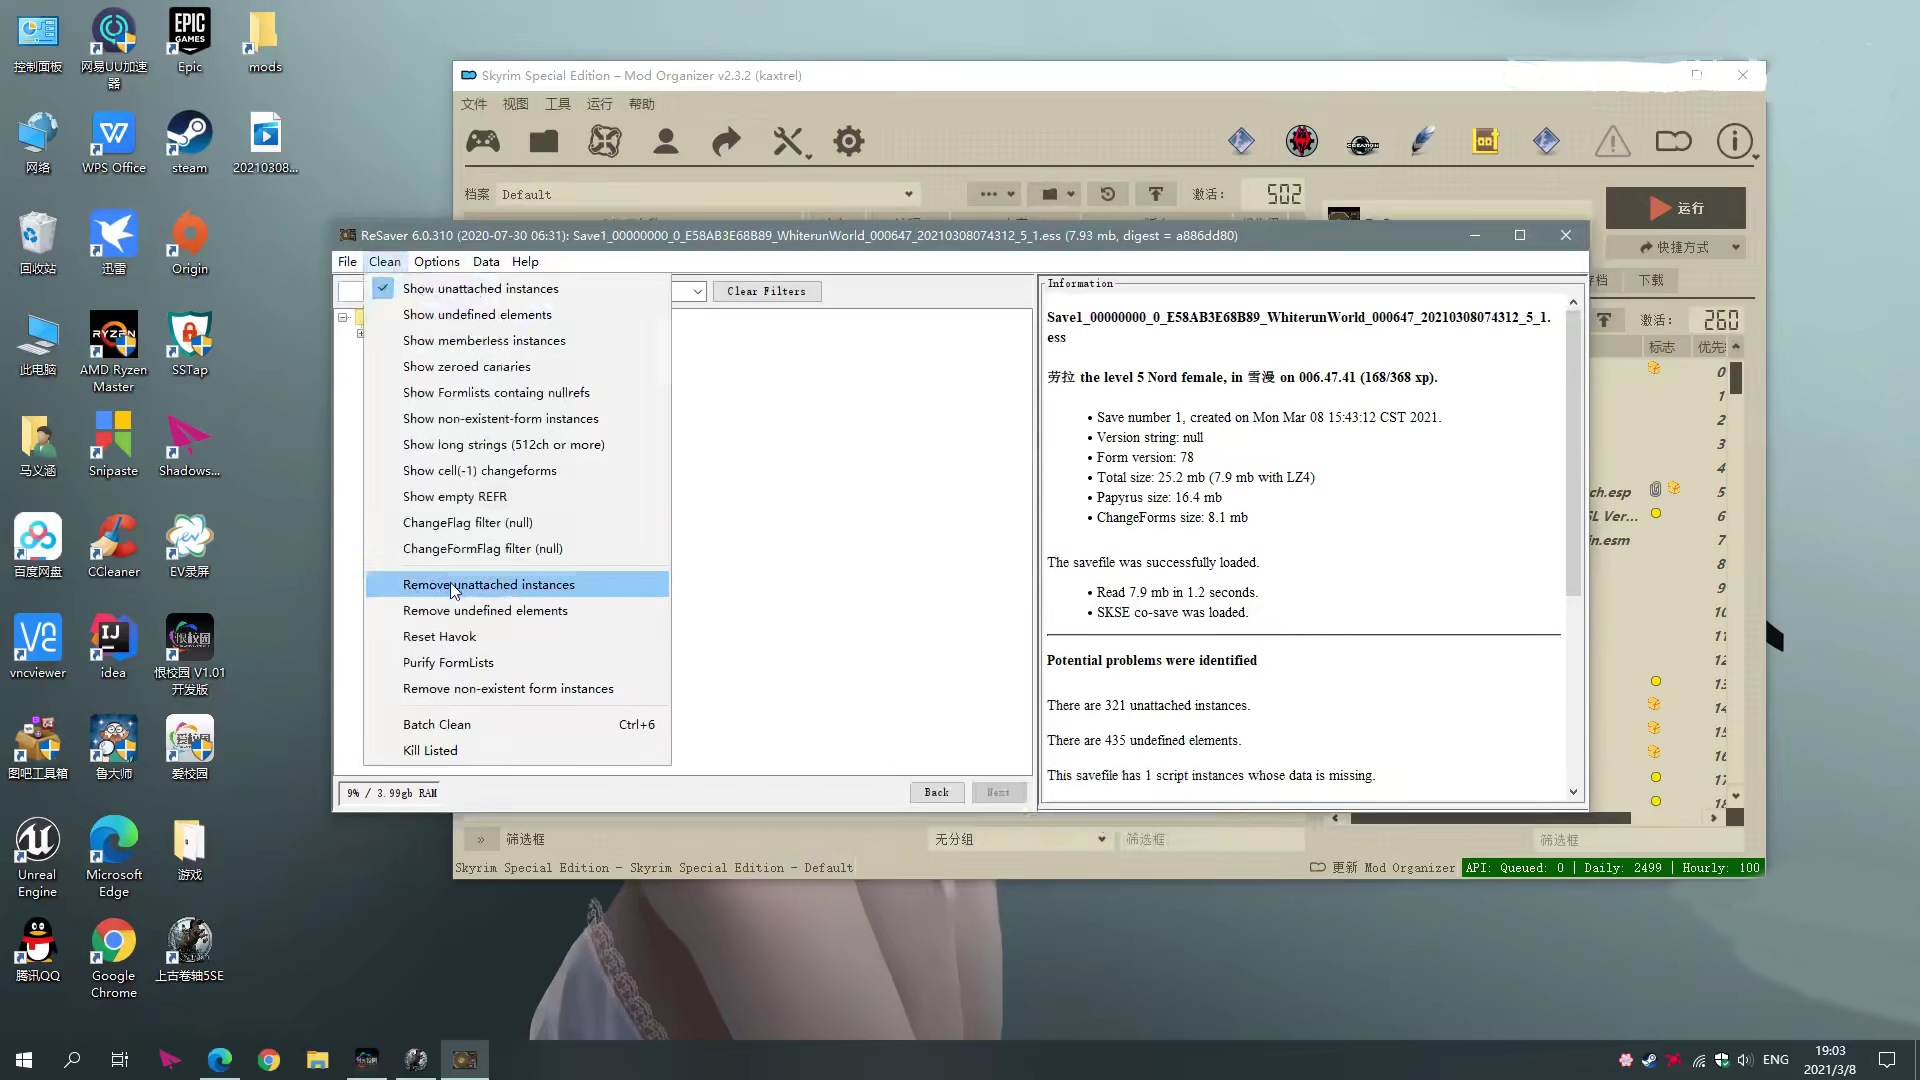
Task: Choose Reset Havok from Clean menu
Action: (517, 636)
